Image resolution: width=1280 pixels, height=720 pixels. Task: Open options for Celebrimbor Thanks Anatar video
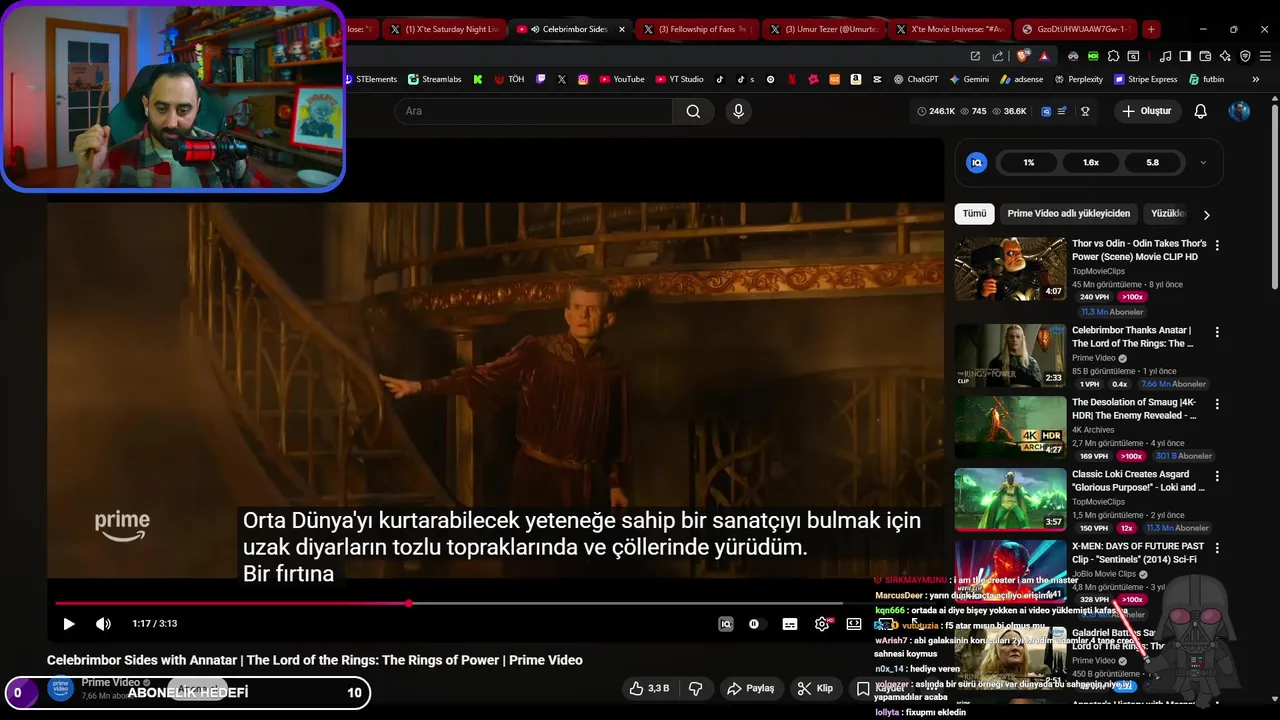click(x=1217, y=332)
